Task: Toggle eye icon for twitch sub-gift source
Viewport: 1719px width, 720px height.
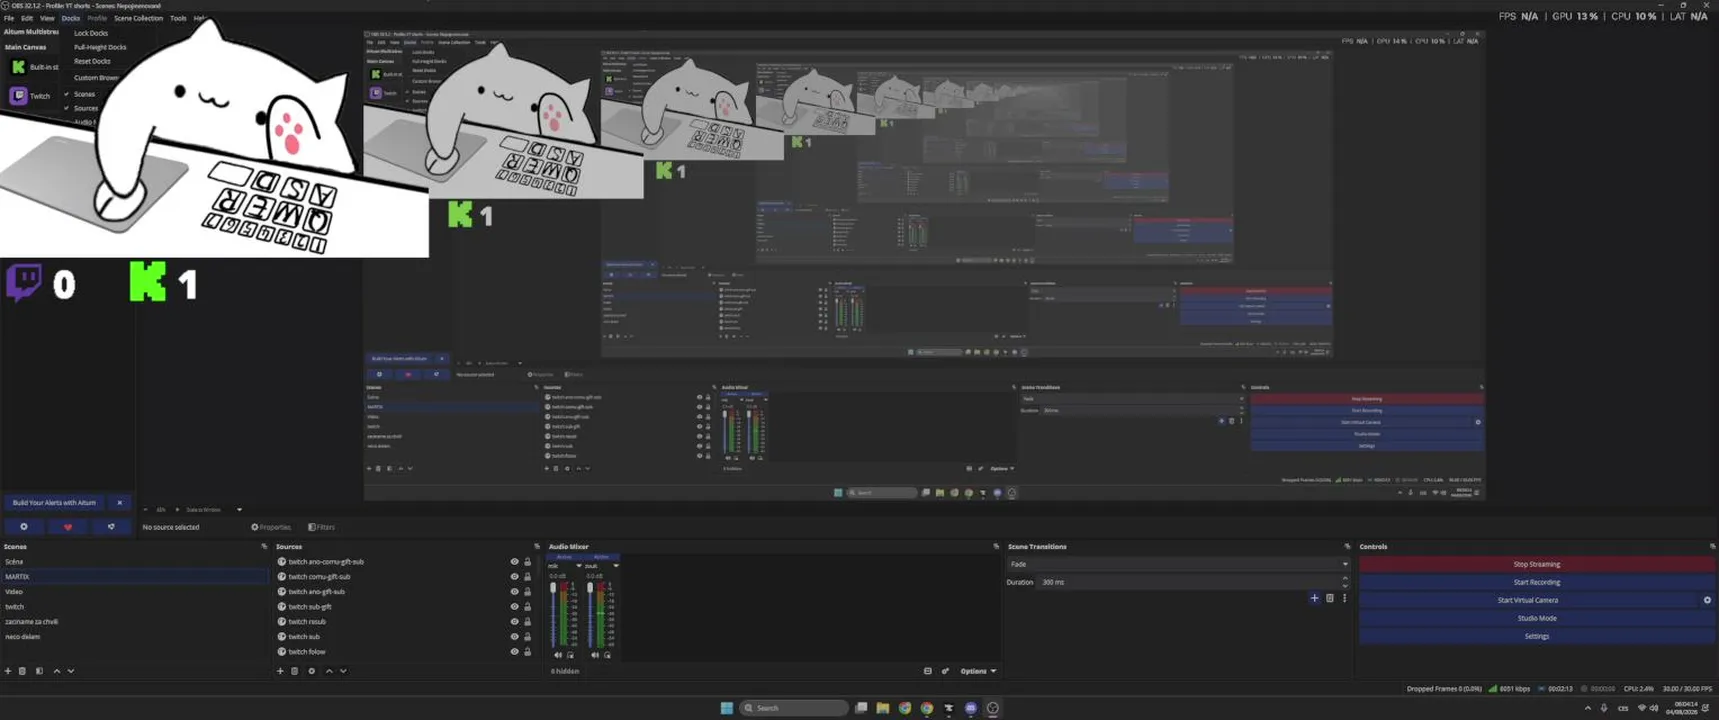Action: pos(515,607)
